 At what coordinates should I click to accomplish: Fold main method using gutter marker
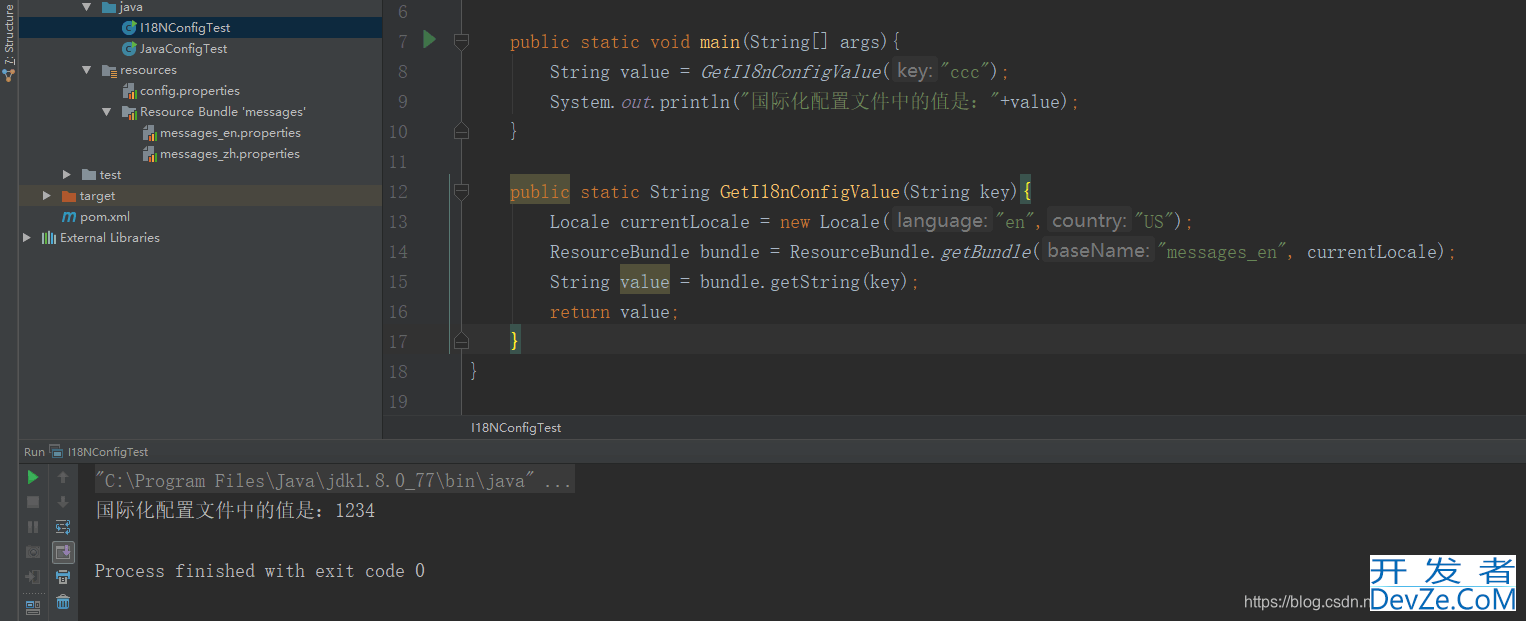461,41
